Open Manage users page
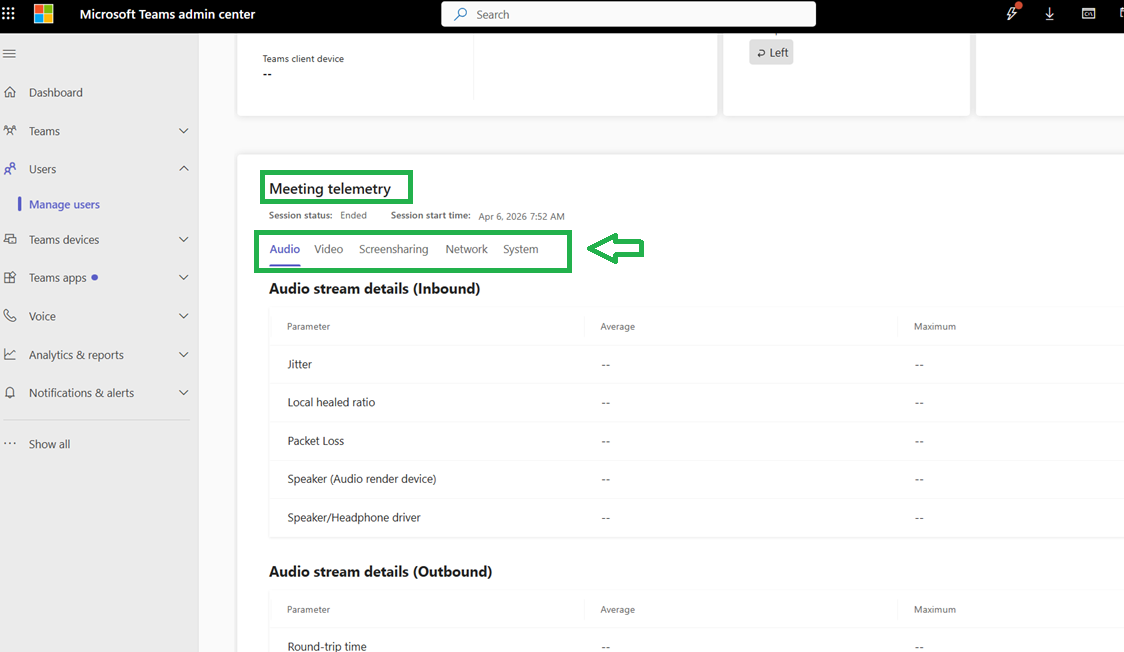The width and height of the screenshot is (1124, 652). 65,204
